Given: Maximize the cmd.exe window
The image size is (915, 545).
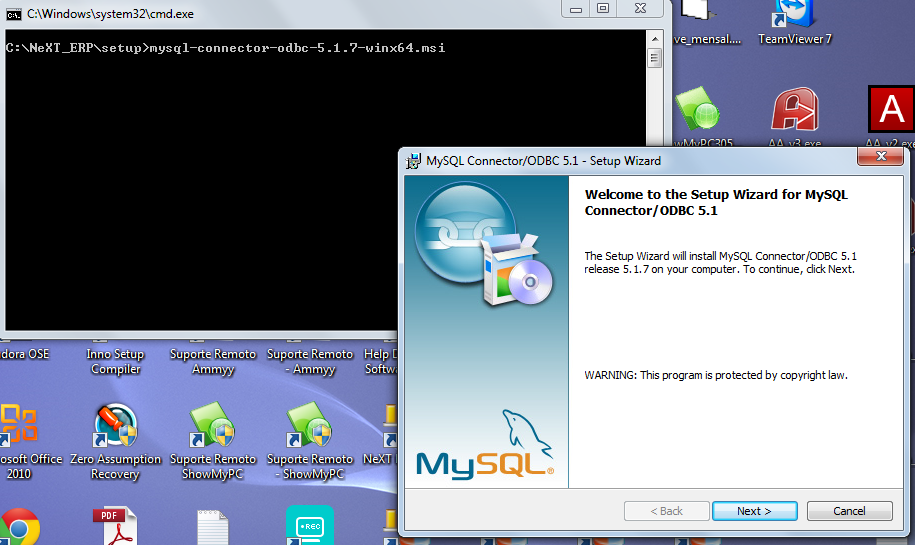Looking at the screenshot, I should coord(603,9).
